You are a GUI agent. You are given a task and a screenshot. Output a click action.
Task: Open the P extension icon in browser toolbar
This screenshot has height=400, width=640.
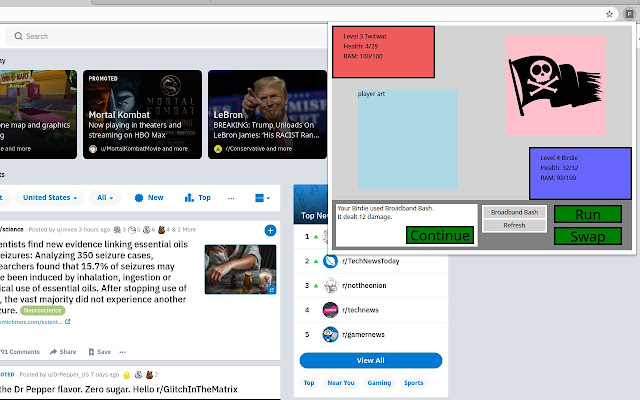pyautogui.click(x=629, y=14)
